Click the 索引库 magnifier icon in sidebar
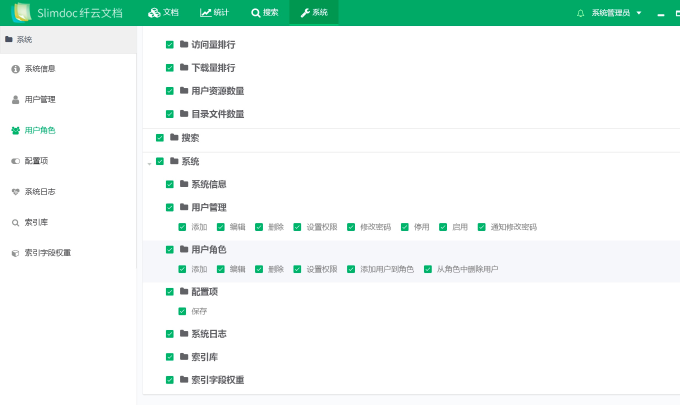Viewport: 680px width, 405px height. [15, 222]
